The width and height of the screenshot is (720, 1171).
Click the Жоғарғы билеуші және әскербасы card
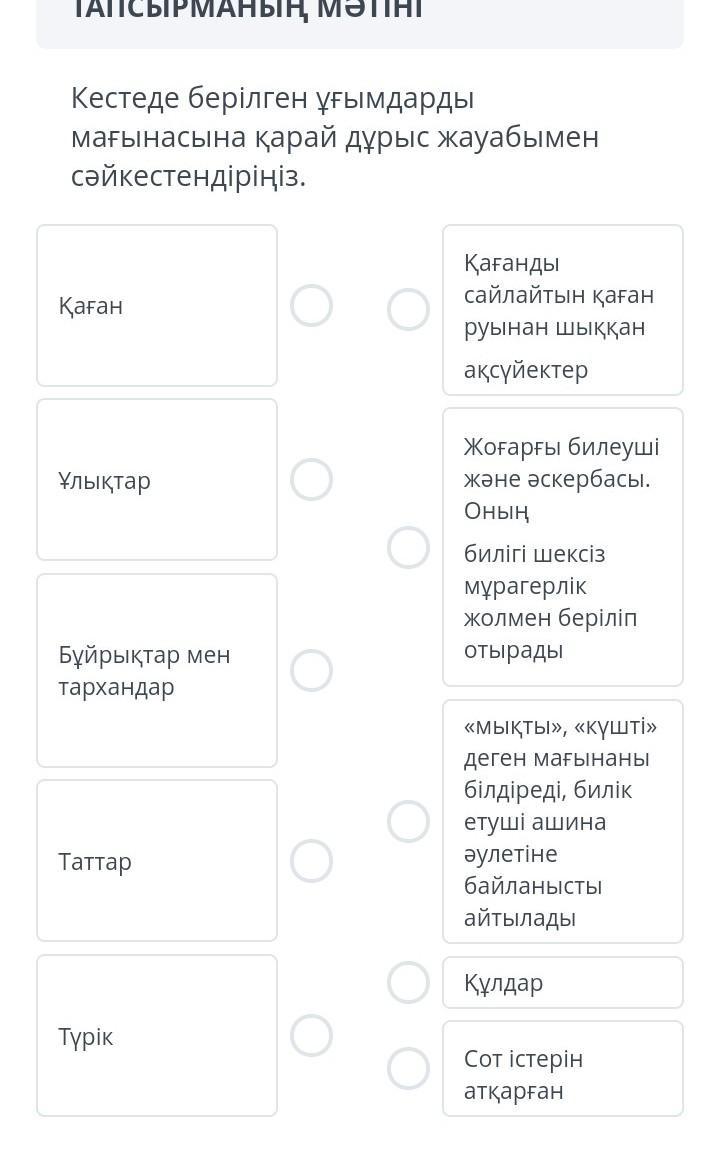coord(562,547)
